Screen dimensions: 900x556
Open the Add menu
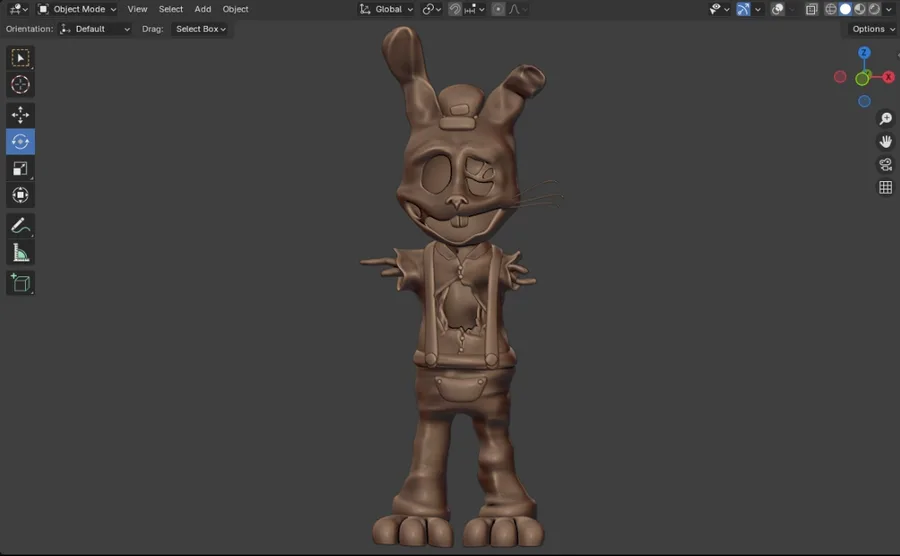pyautogui.click(x=203, y=9)
